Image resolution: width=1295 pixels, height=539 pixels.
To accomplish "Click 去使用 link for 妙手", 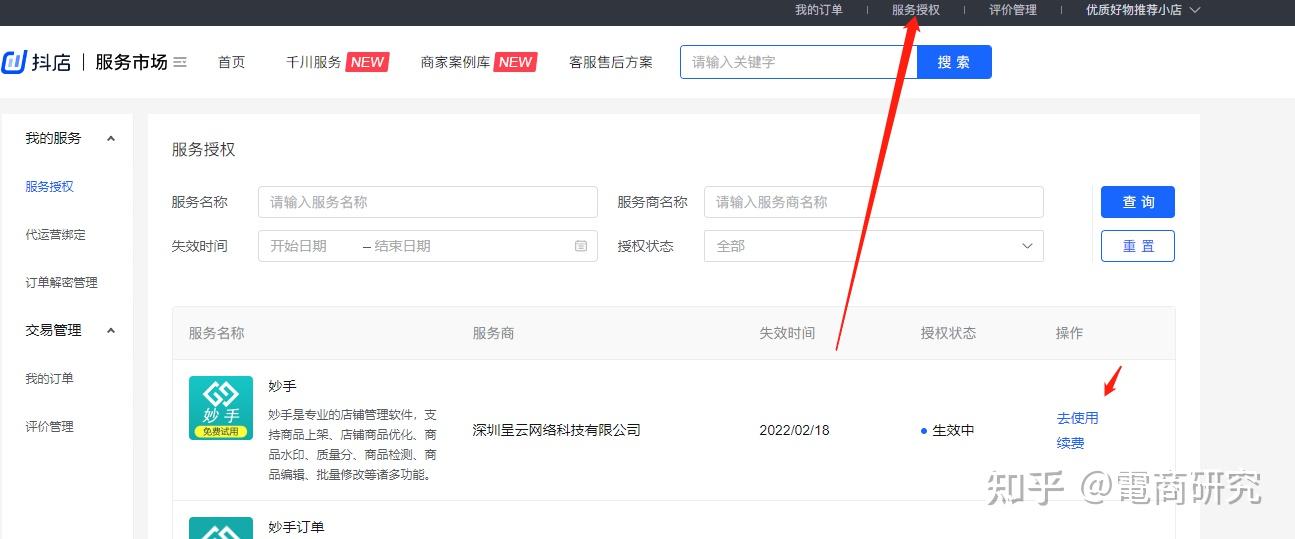I will 1077,418.
